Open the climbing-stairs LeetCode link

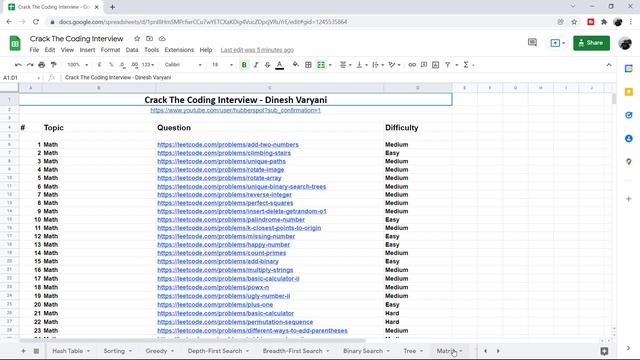pyautogui.click(x=224, y=153)
